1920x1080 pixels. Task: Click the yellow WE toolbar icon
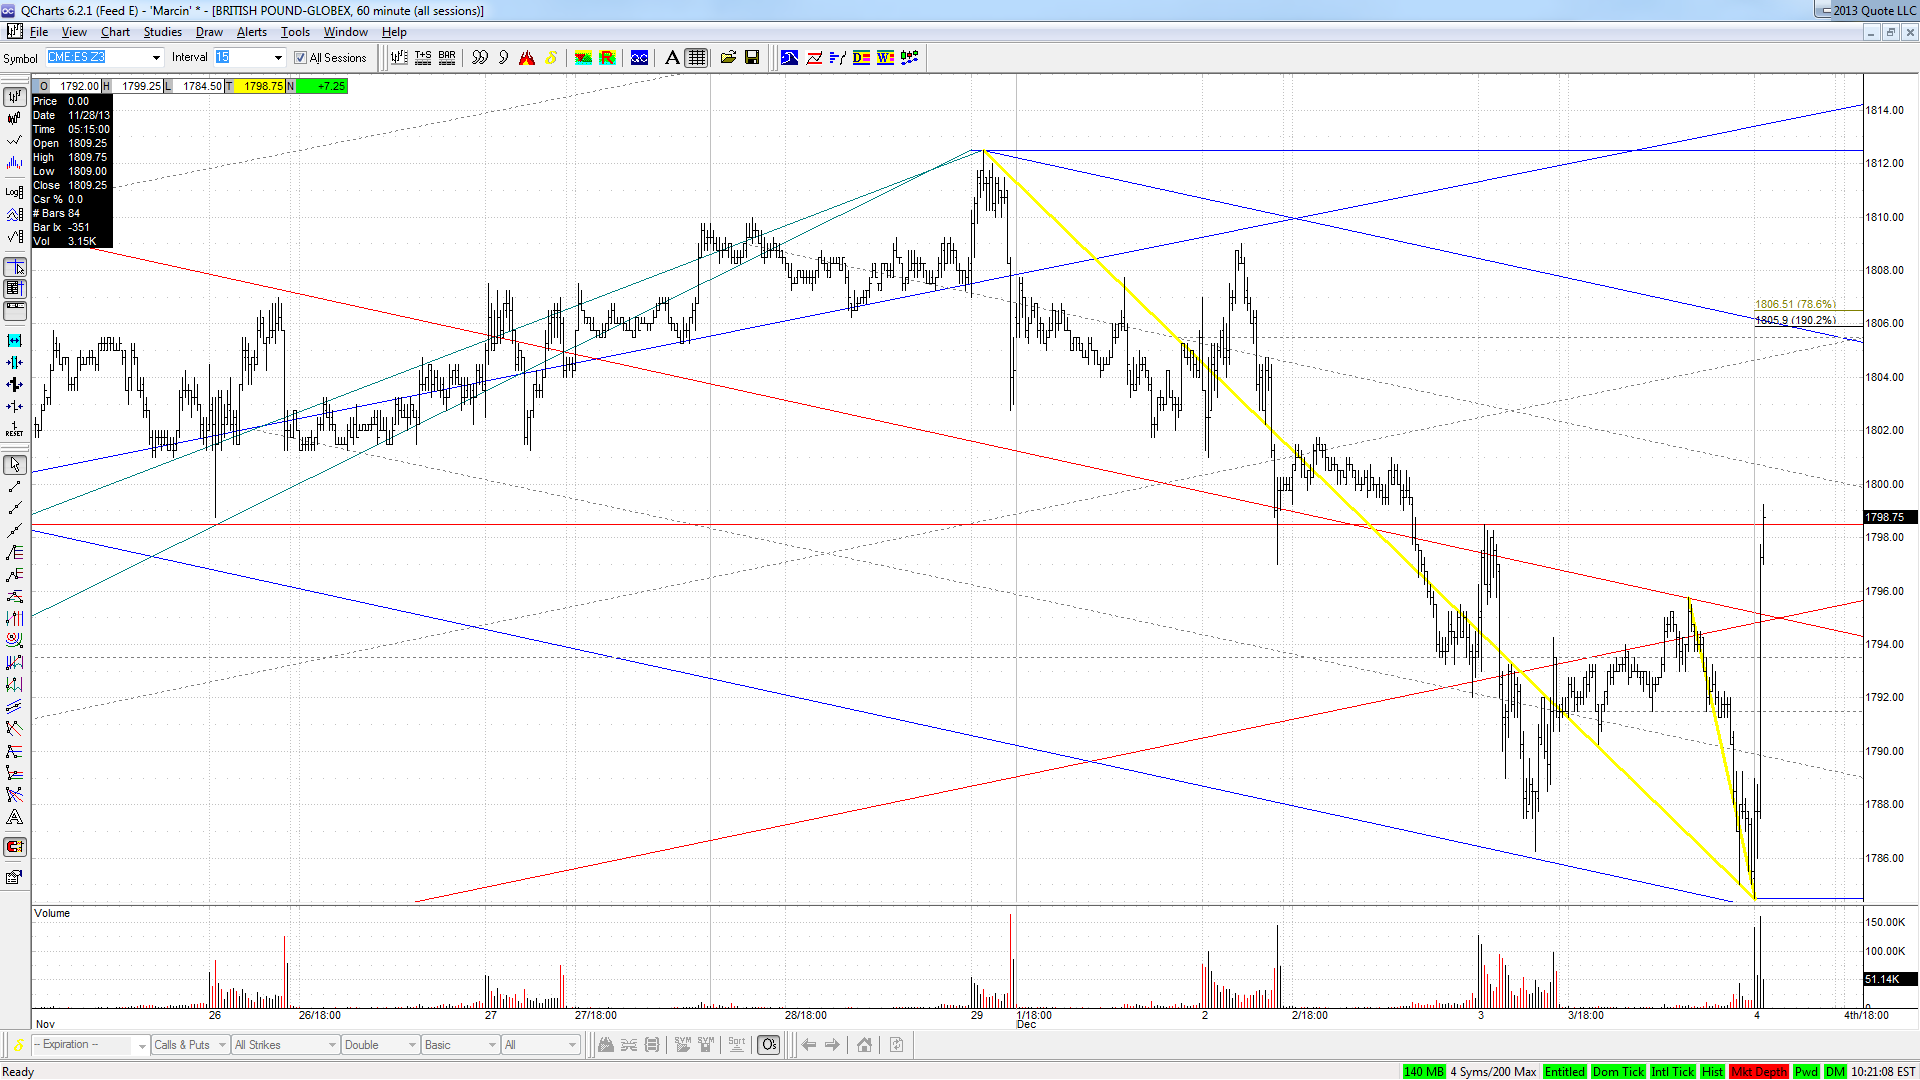(x=886, y=58)
